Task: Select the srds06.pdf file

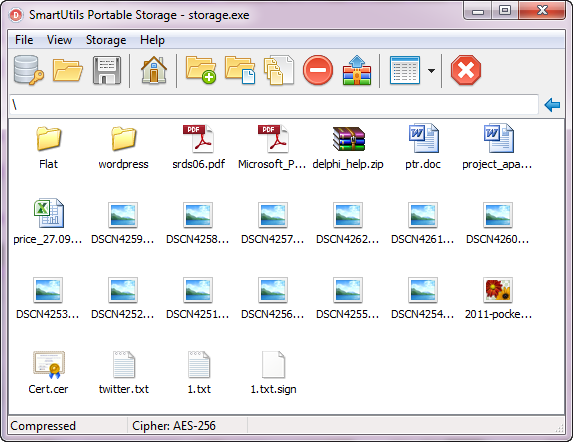Action: tap(198, 147)
